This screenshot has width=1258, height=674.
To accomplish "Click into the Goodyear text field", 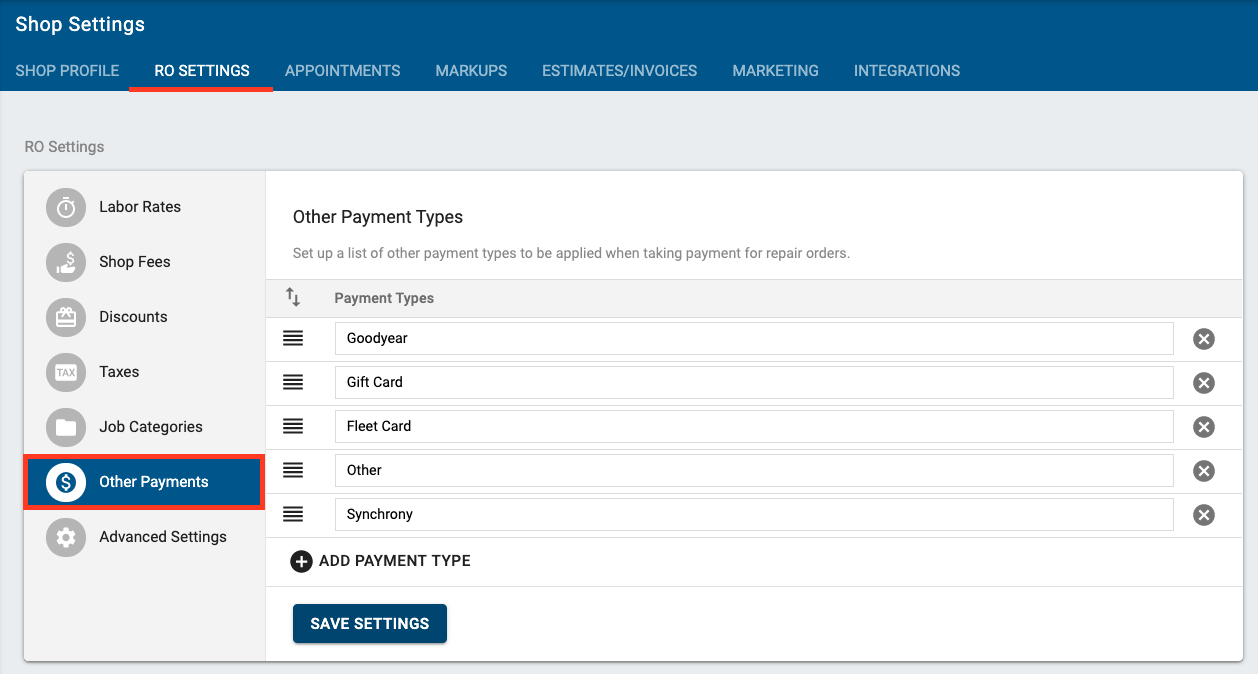I will (x=754, y=338).
